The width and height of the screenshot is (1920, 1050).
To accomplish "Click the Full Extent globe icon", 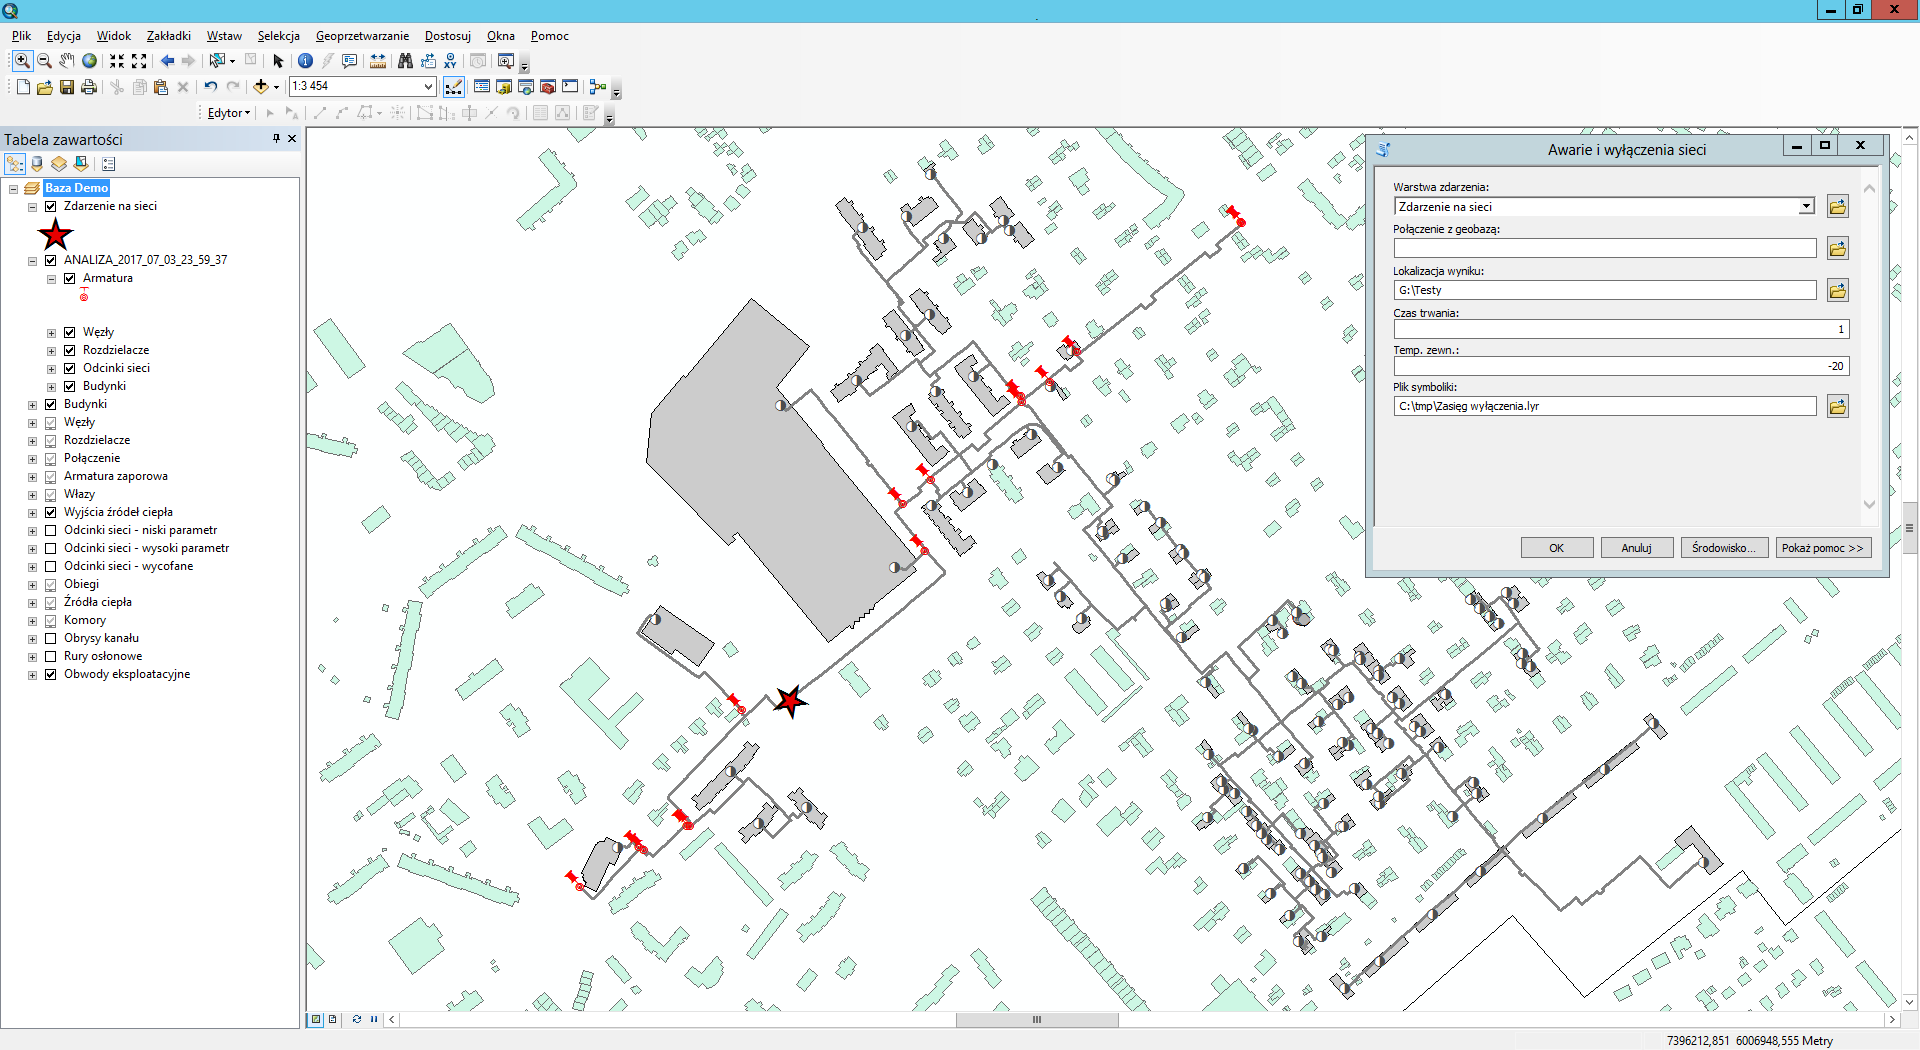I will (x=90, y=61).
